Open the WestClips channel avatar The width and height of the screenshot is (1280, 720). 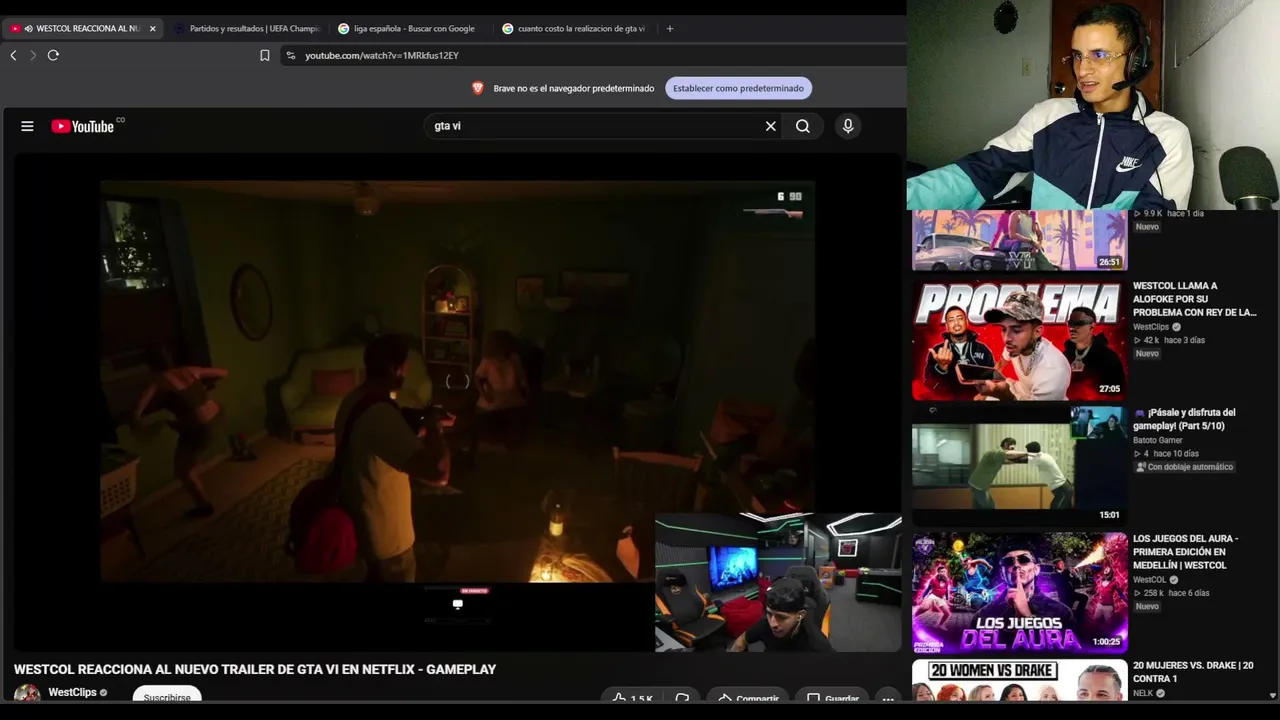click(27, 693)
